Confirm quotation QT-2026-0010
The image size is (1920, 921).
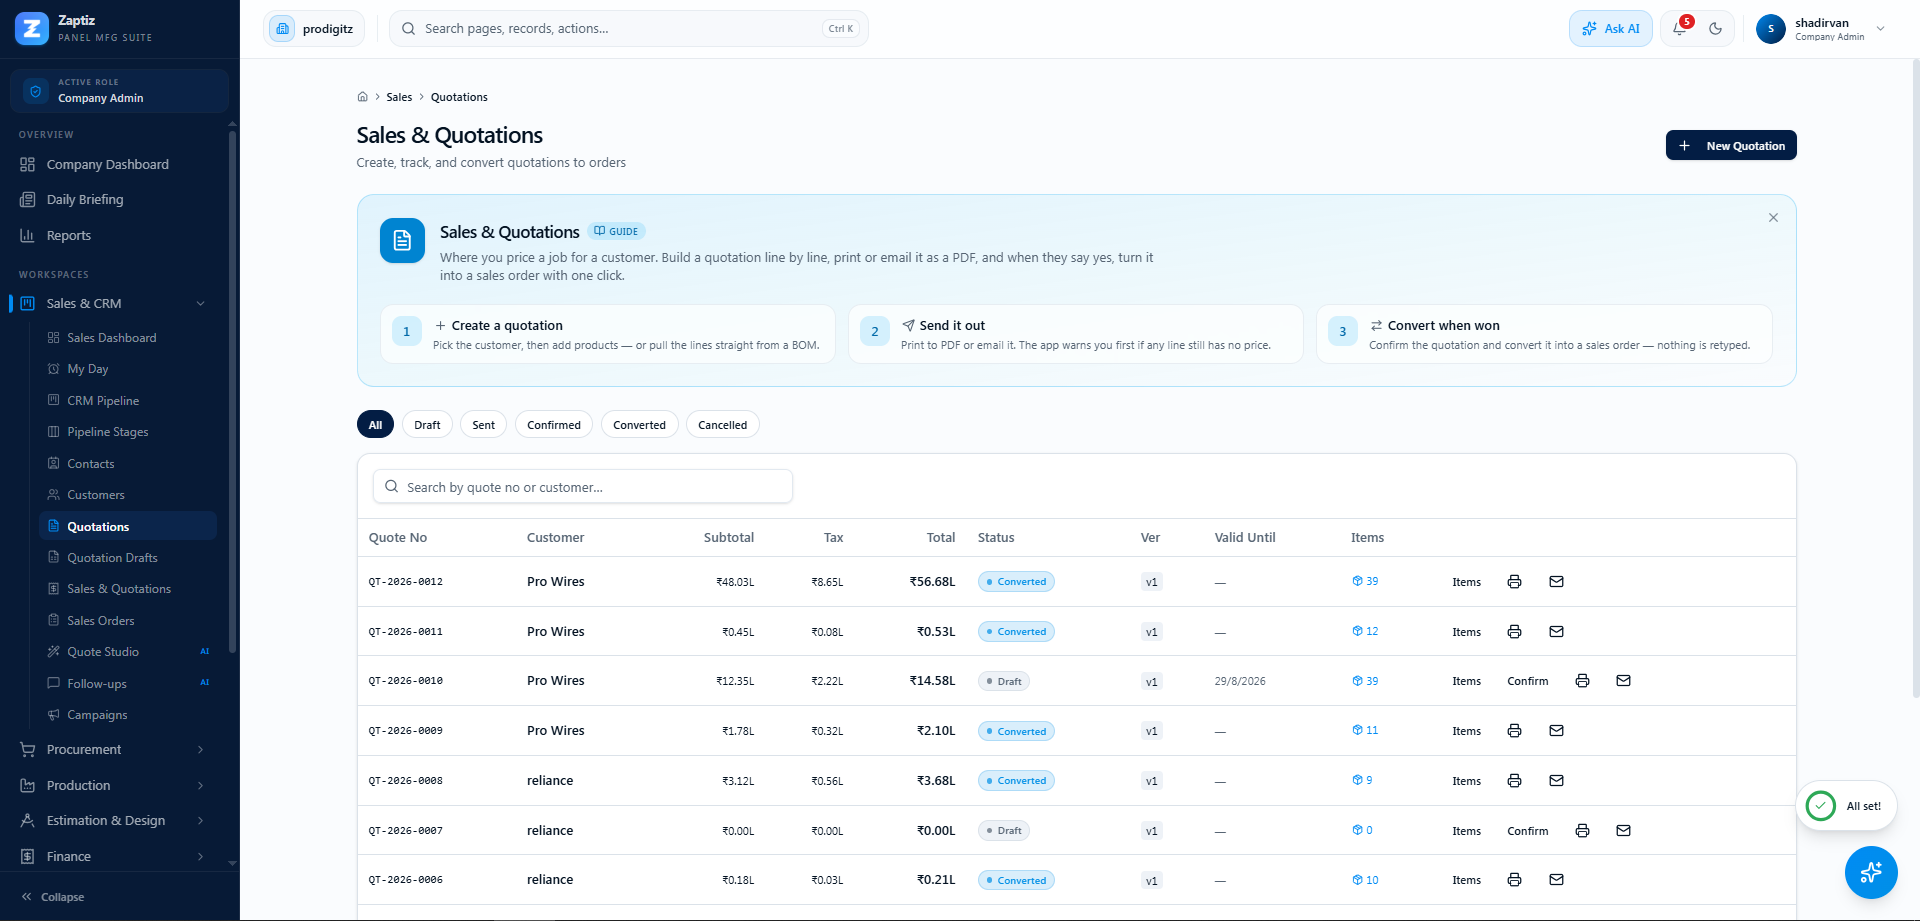1527,681
